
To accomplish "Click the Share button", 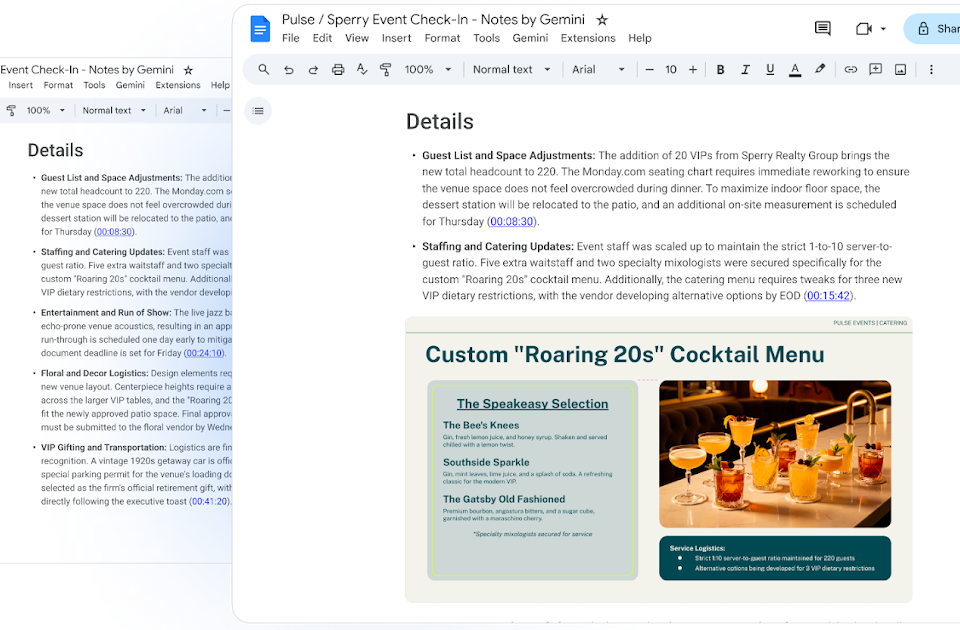I will coord(937,29).
